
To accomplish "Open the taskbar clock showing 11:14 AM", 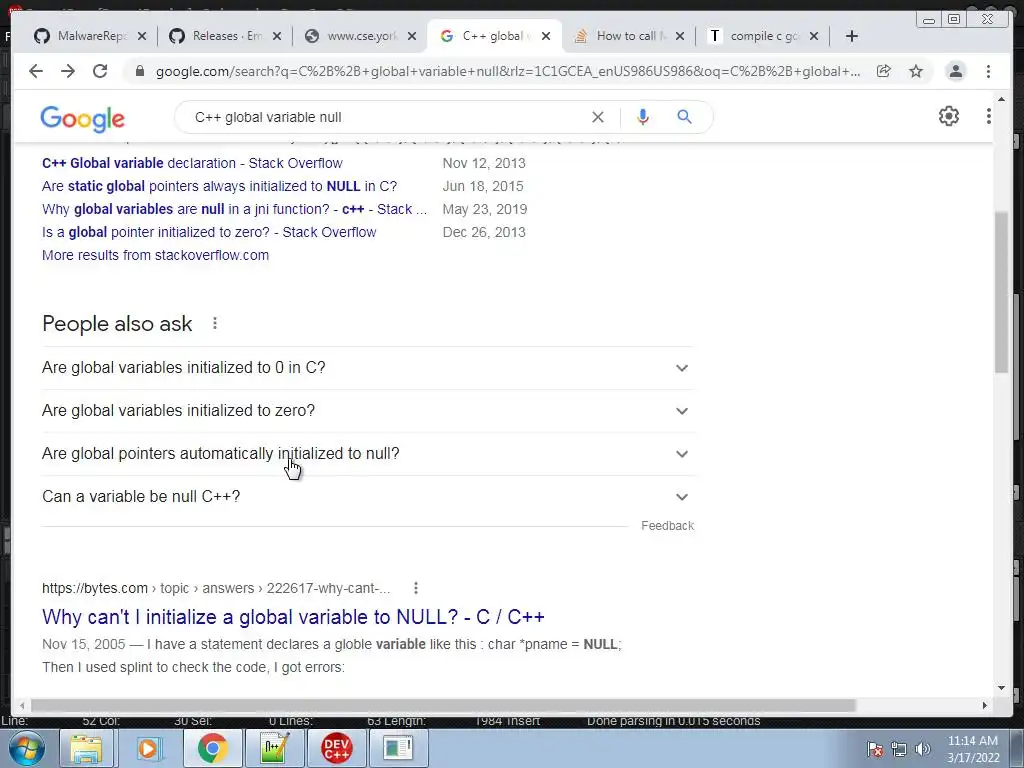I will (973, 749).
